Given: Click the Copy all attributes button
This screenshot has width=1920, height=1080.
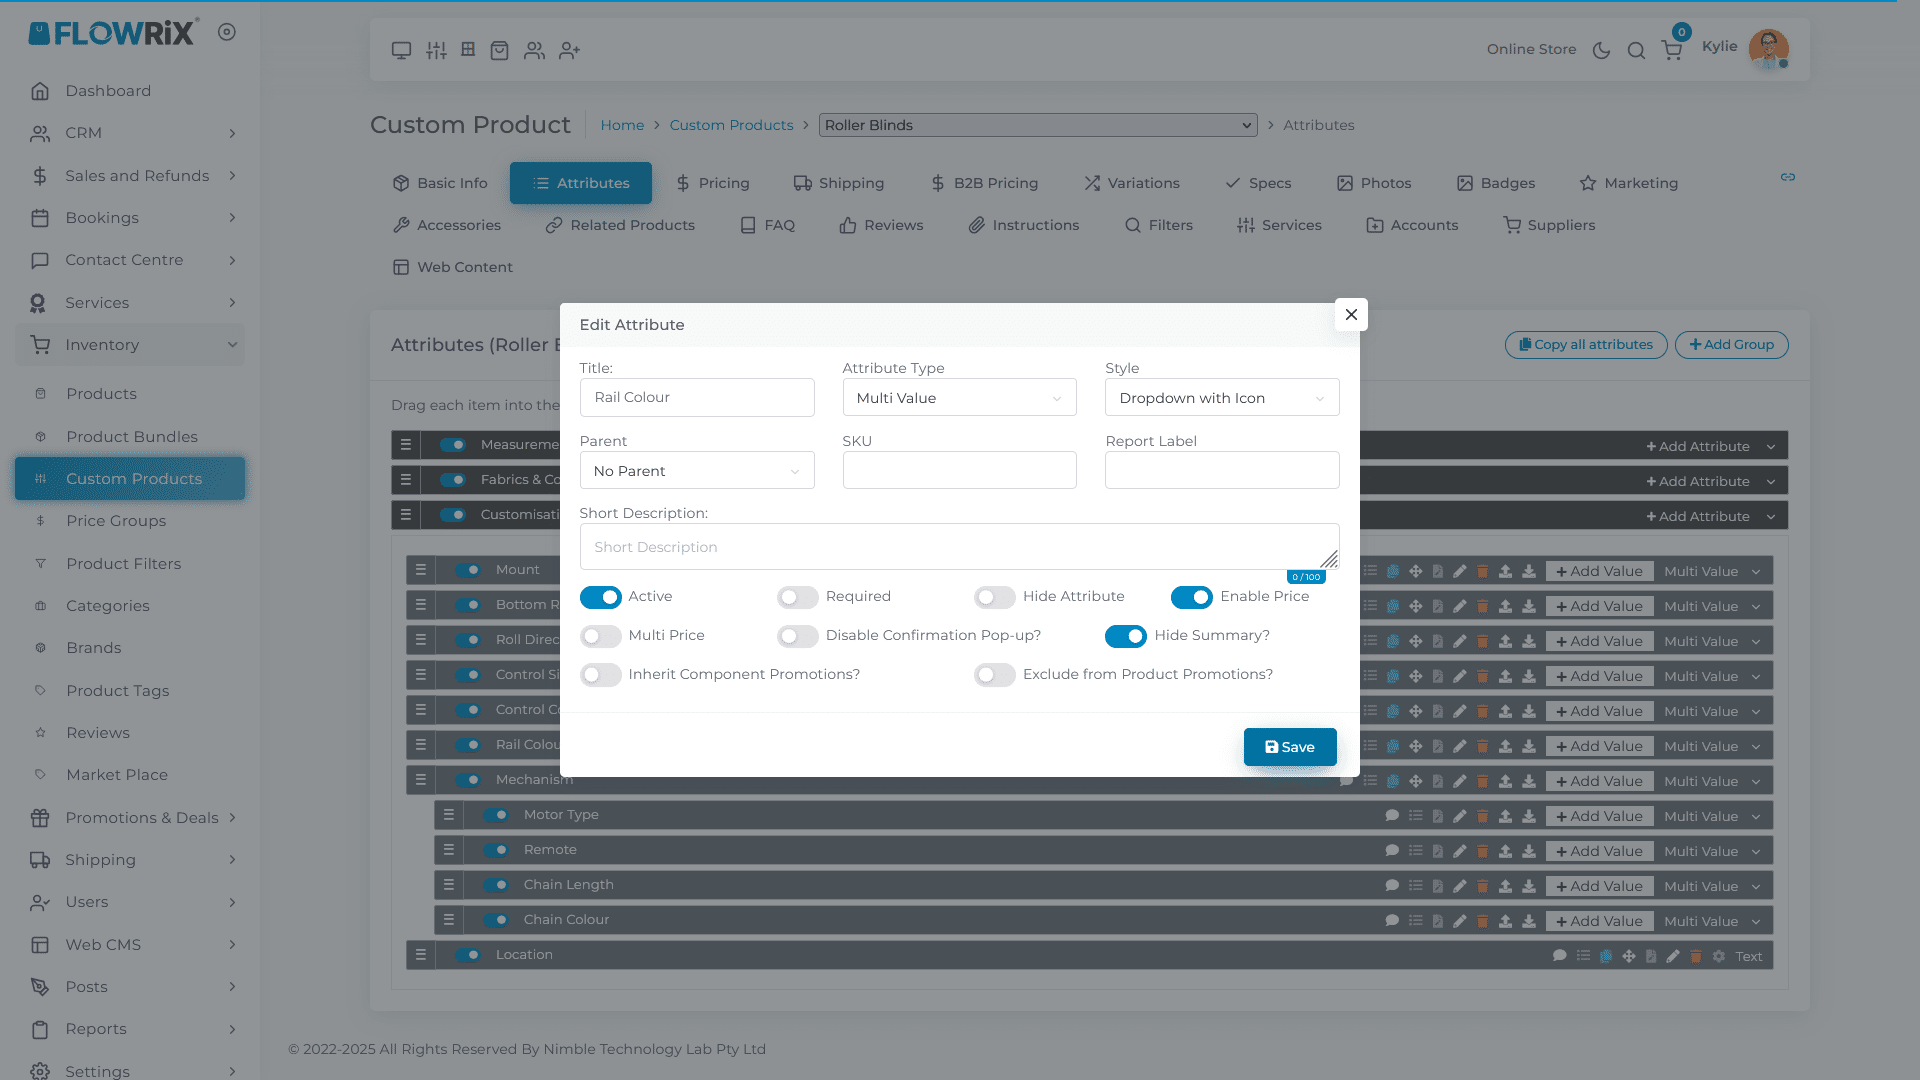Looking at the screenshot, I should pyautogui.click(x=1586, y=345).
